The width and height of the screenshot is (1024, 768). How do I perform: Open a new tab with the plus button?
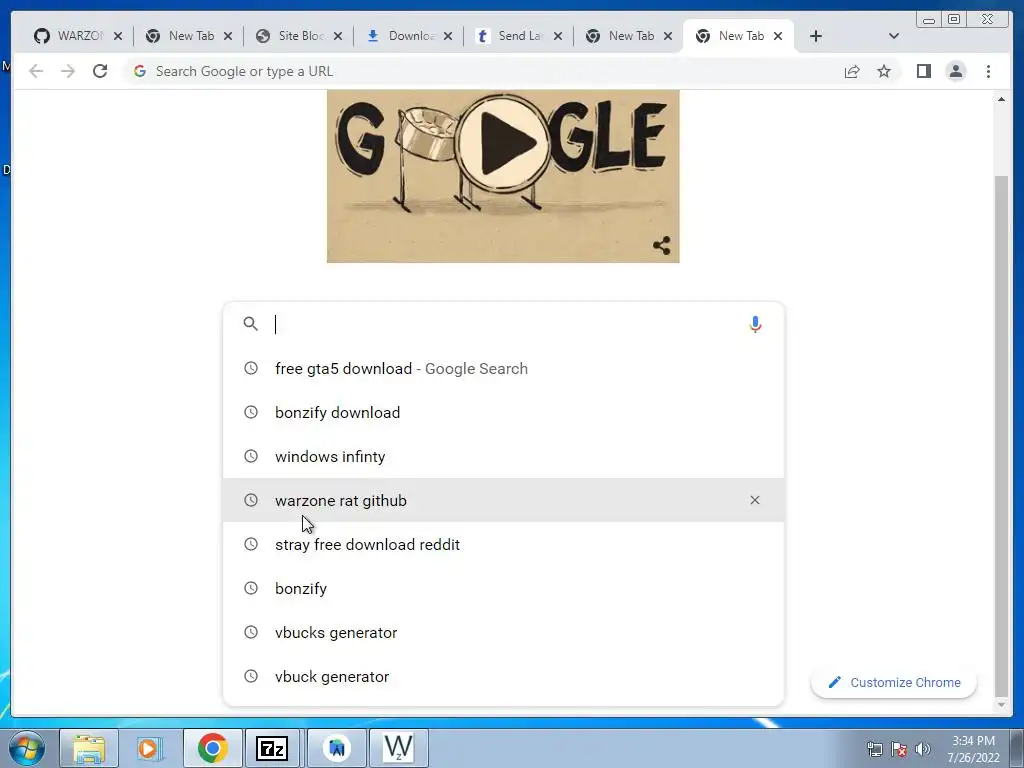[x=816, y=36]
